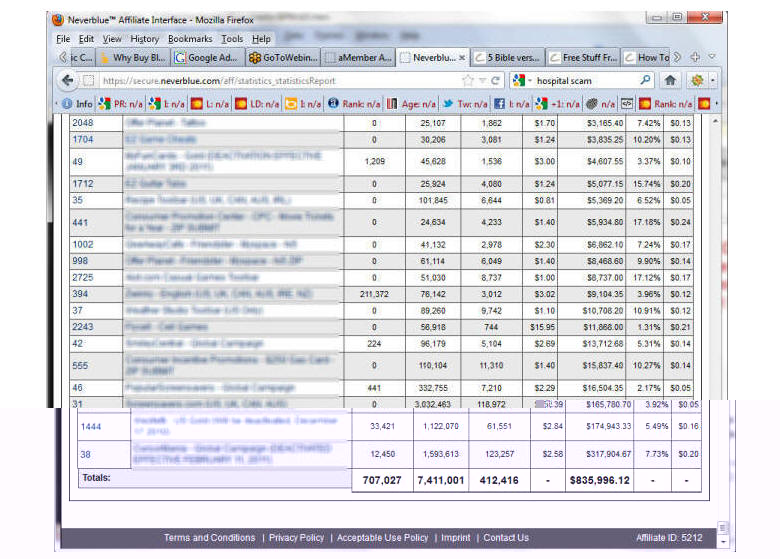
Task: Click the Twitter Tw: n/a indicator
Action: click(465, 103)
